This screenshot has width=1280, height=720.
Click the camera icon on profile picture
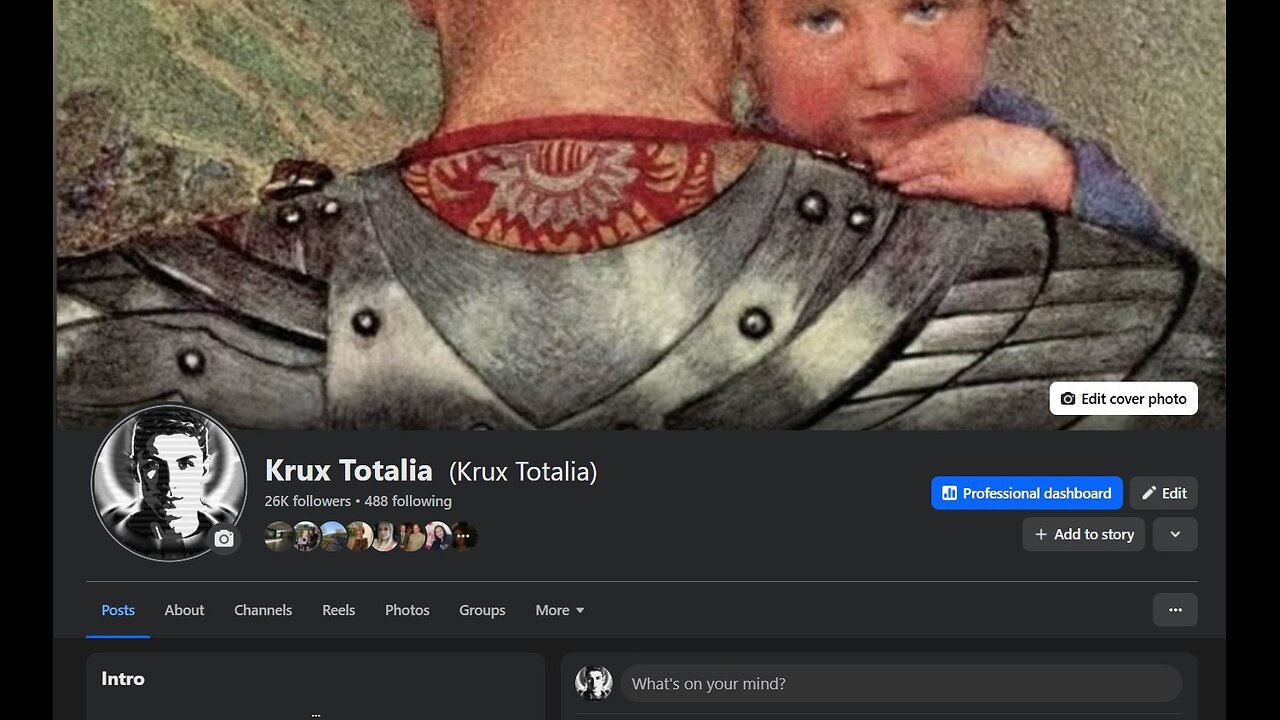coord(224,539)
